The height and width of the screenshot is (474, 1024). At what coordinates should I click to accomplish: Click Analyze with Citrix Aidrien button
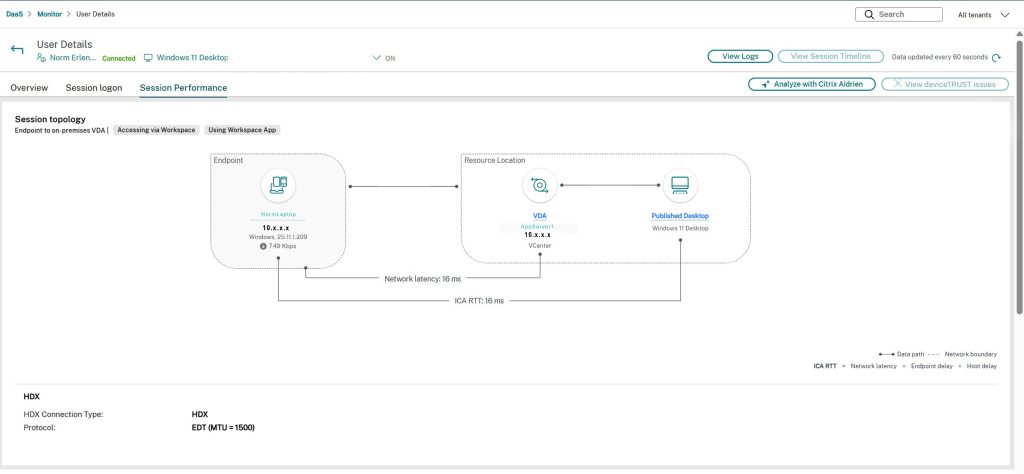(812, 84)
